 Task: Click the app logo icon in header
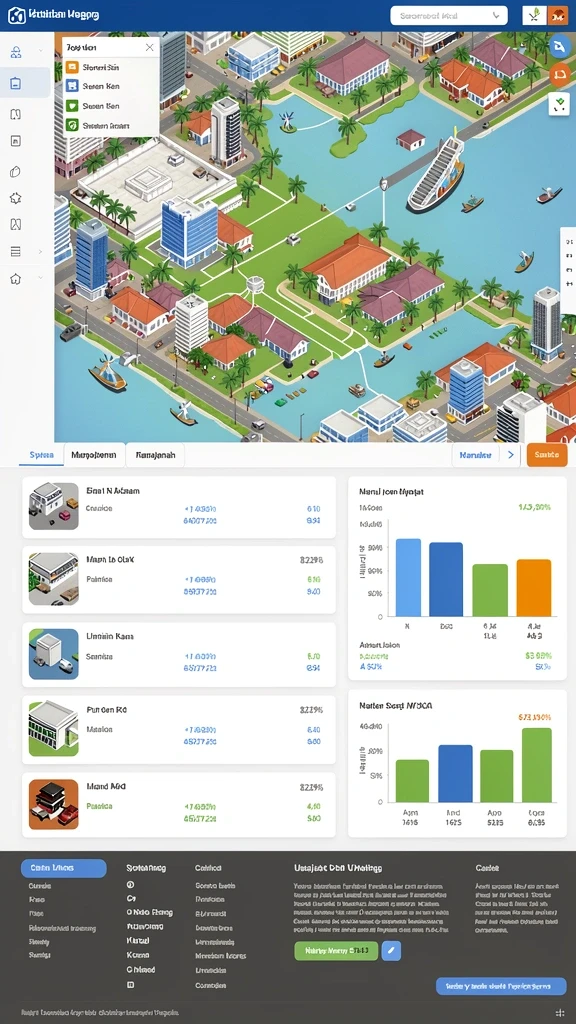16,16
